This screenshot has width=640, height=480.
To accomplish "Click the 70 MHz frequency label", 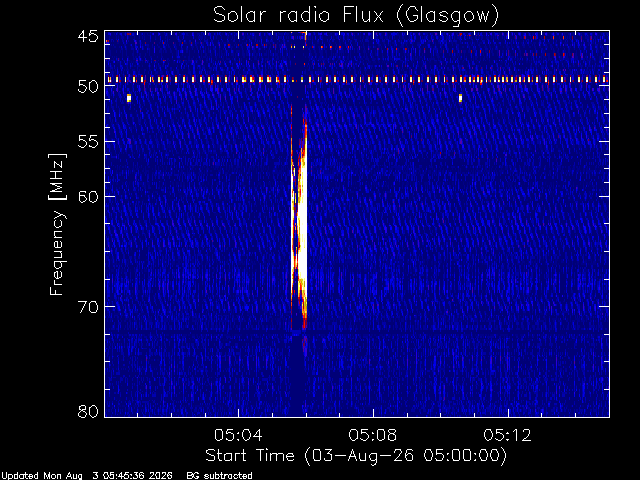I will tap(88, 307).
